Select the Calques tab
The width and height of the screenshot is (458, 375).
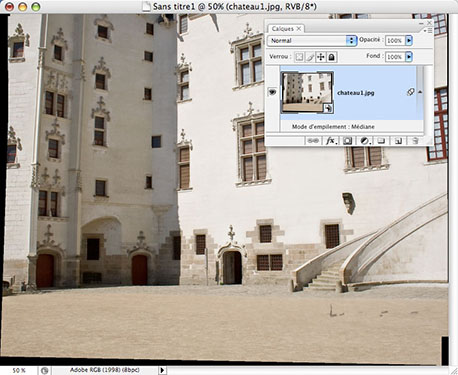pyautogui.click(x=286, y=29)
